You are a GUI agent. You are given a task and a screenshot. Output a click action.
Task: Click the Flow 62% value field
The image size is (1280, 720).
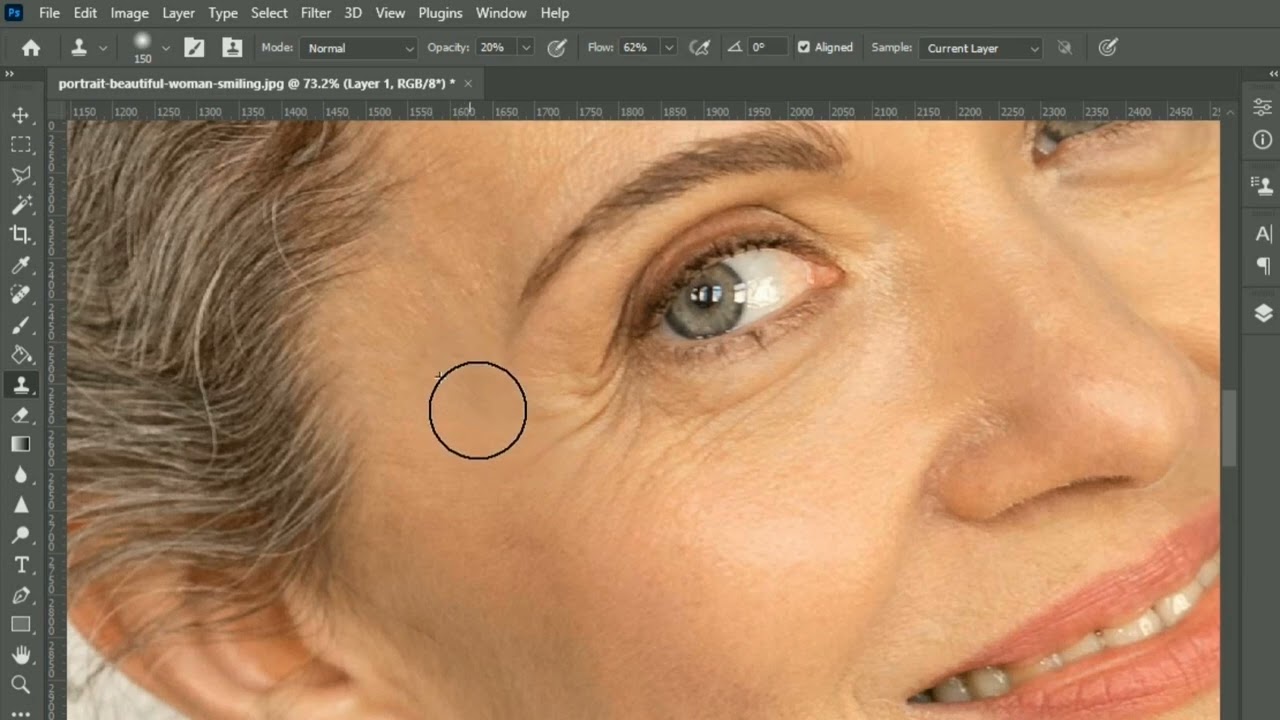coord(638,48)
